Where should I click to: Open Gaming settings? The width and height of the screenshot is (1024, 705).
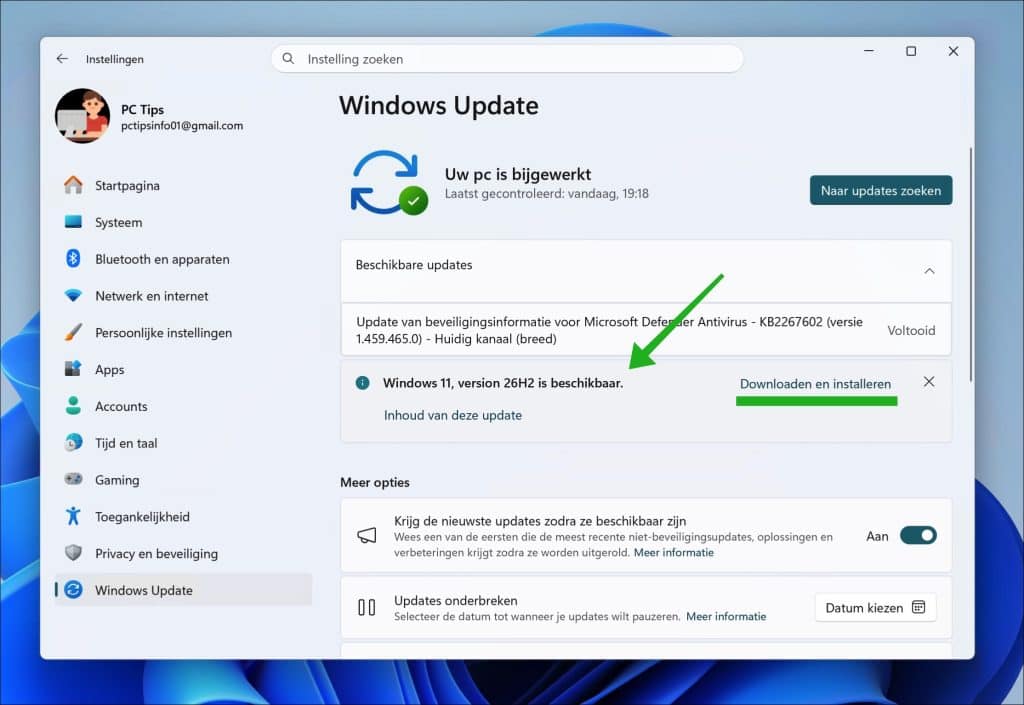click(184, 480)
